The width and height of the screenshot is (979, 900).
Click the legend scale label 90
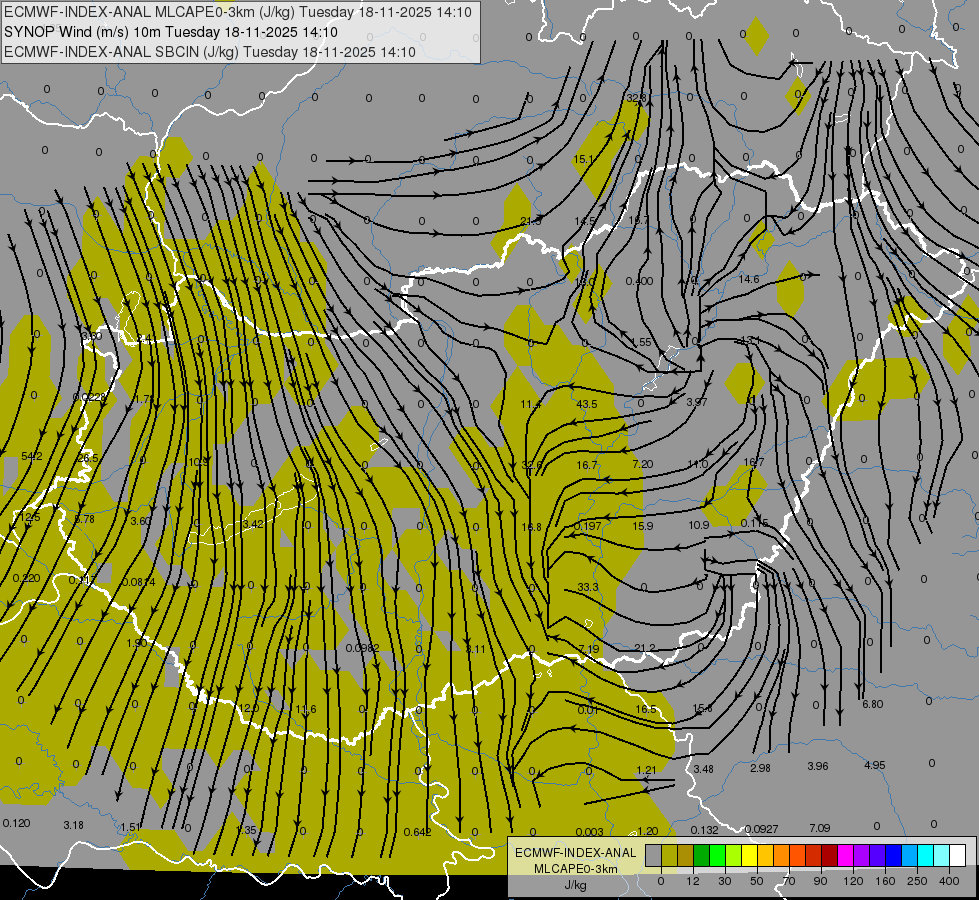(820, 881)
